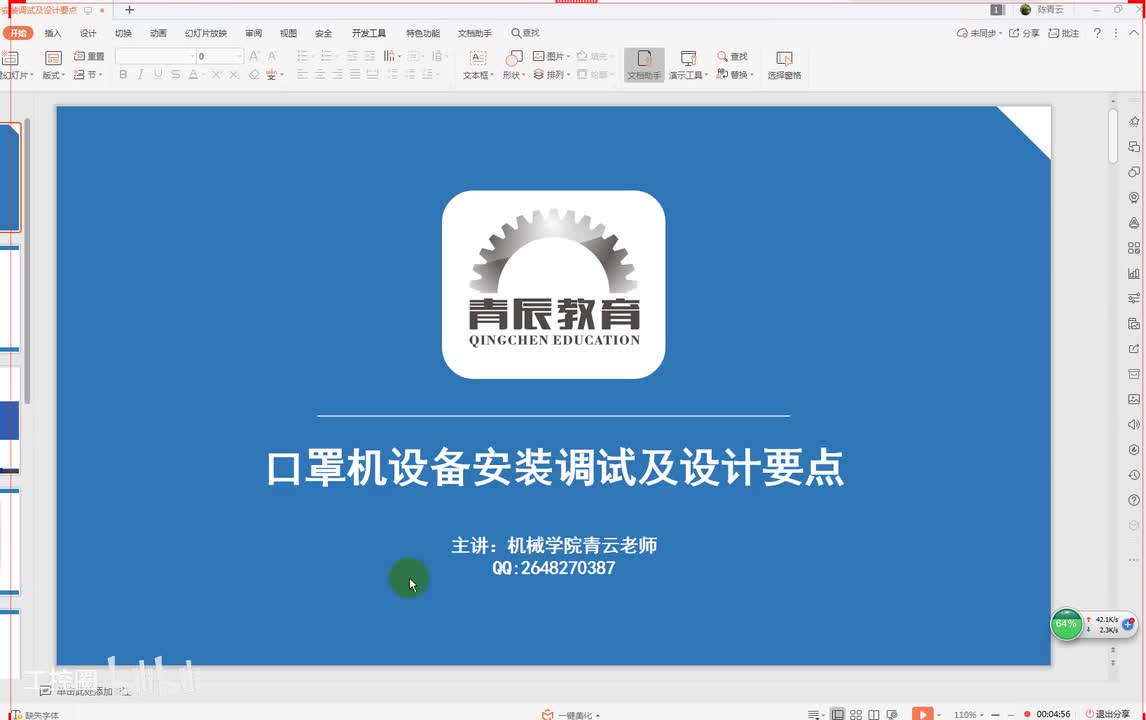Toggle superscript formatting
The image size is (1146, 720).
(216, 75)
